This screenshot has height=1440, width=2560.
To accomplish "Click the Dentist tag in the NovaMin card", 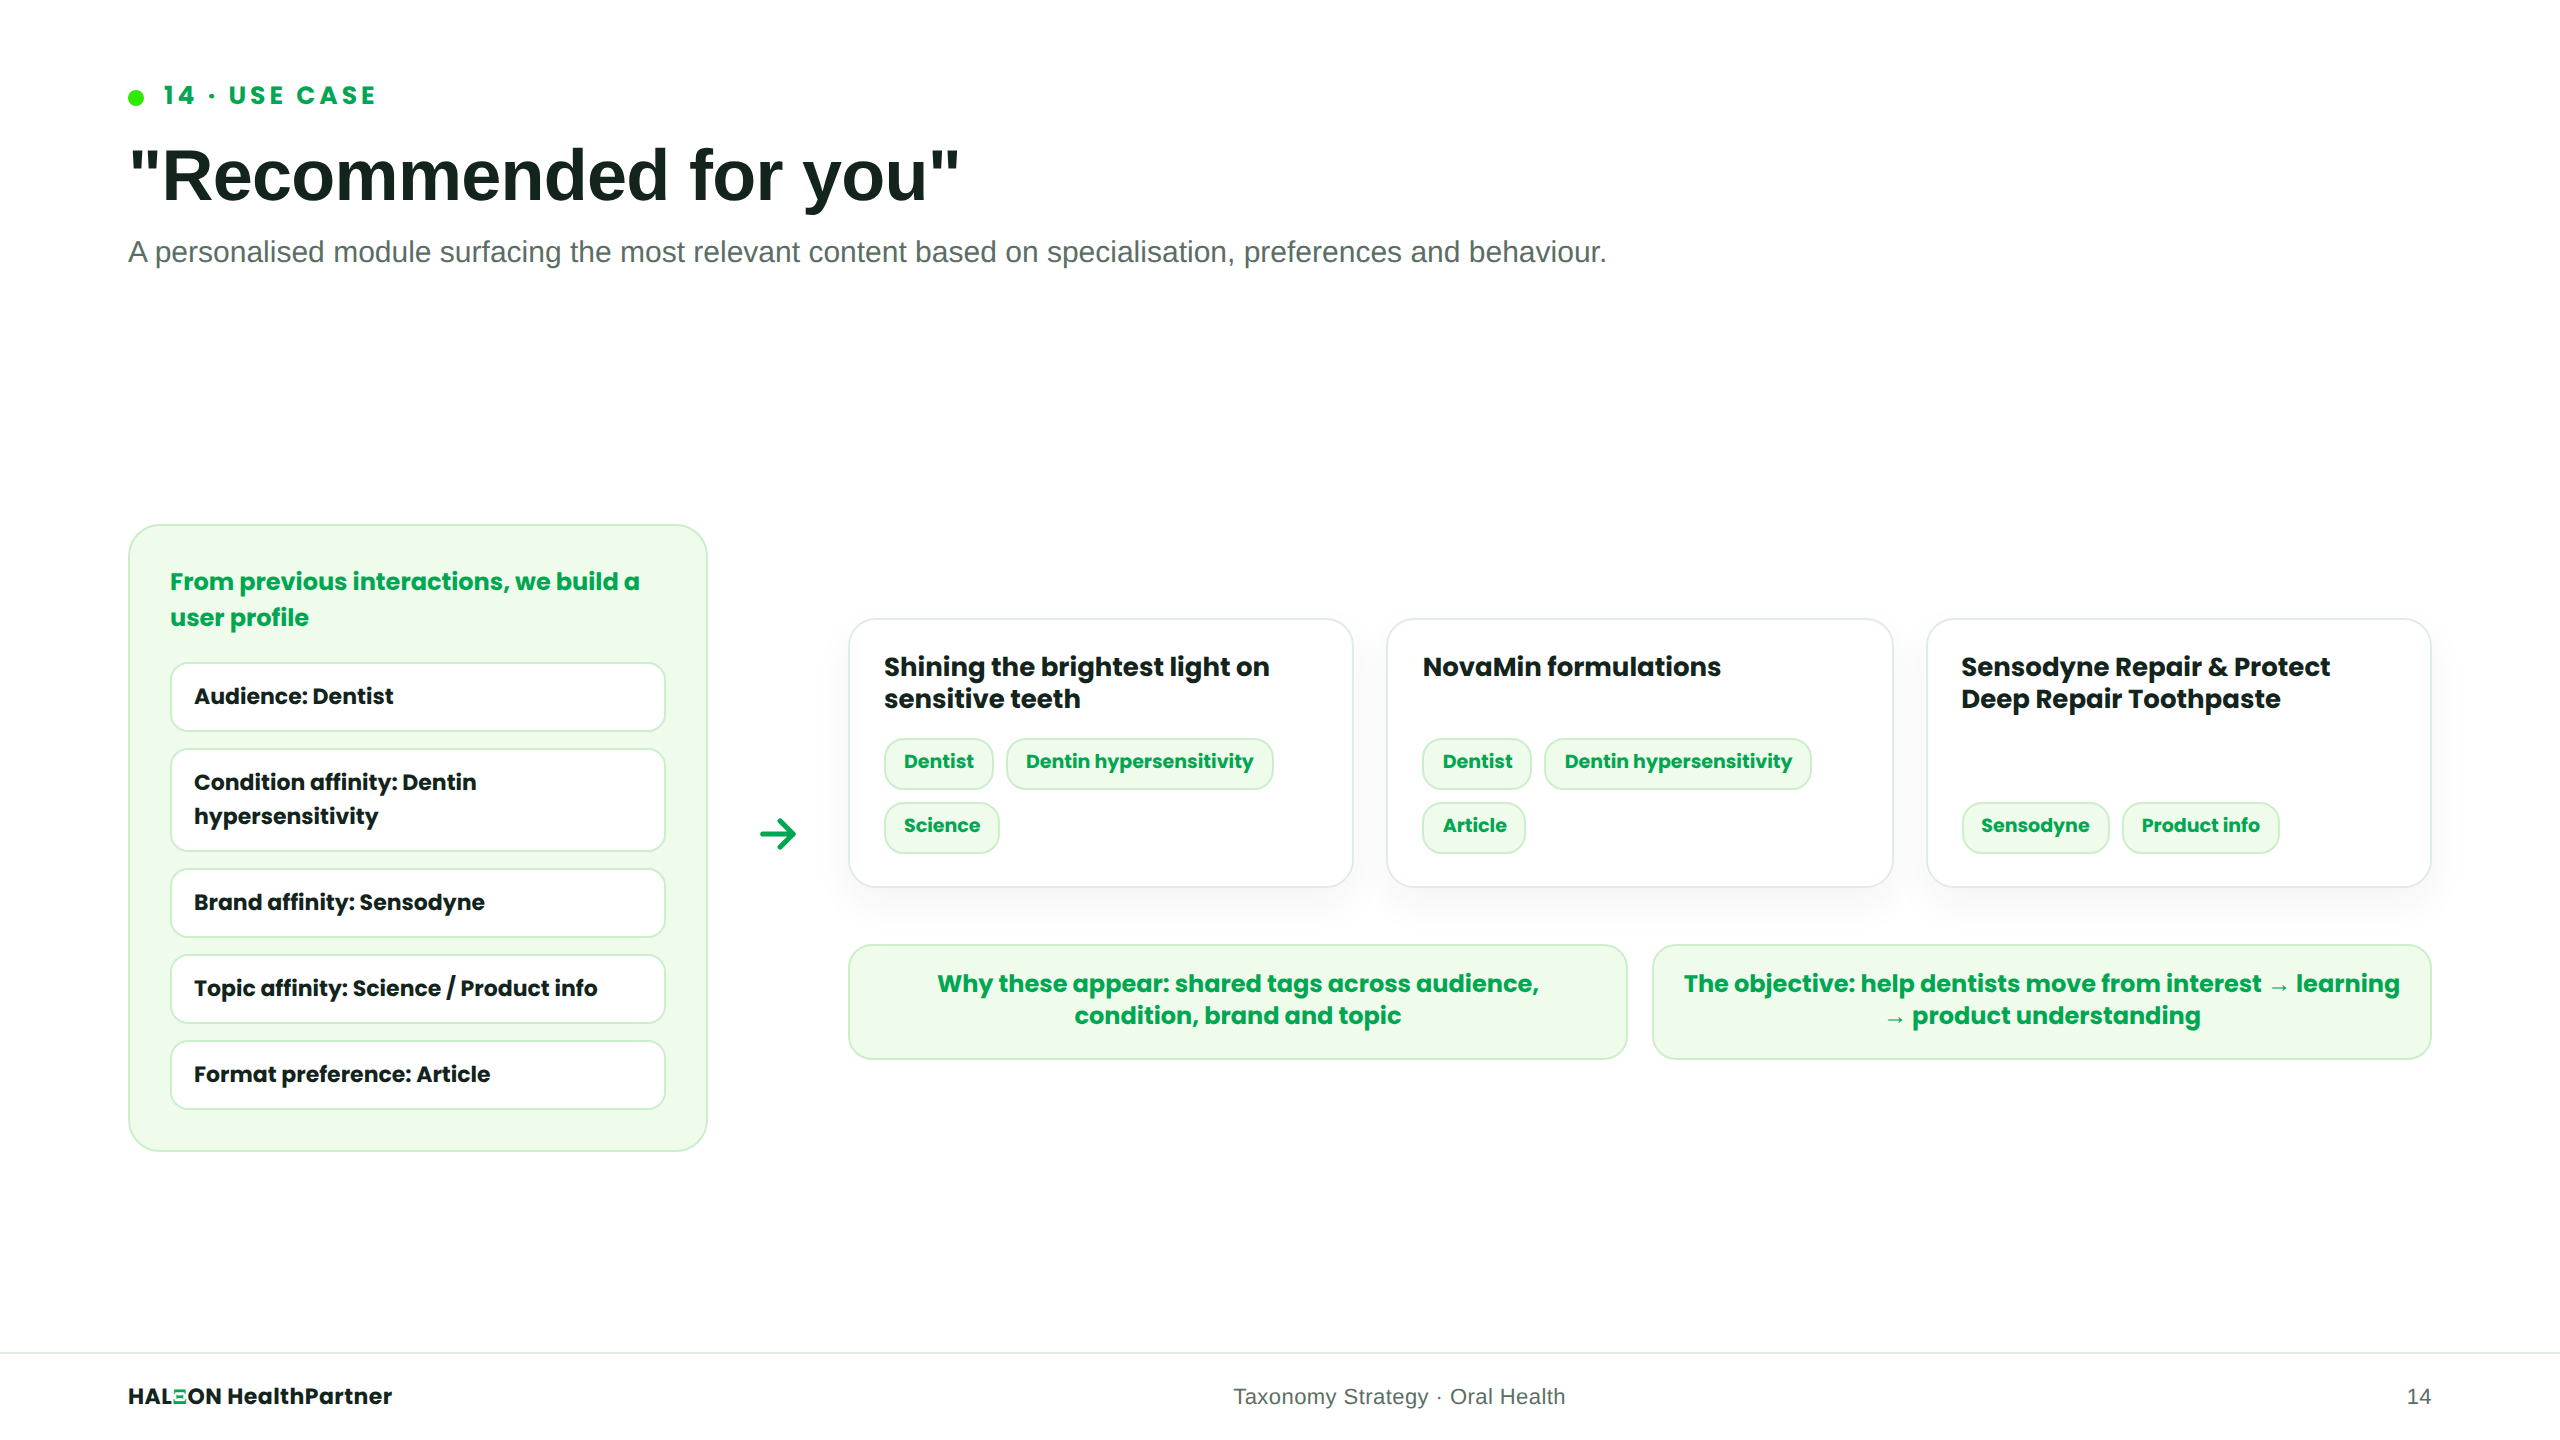I will pyautogui.click(x=1477, y=763).
